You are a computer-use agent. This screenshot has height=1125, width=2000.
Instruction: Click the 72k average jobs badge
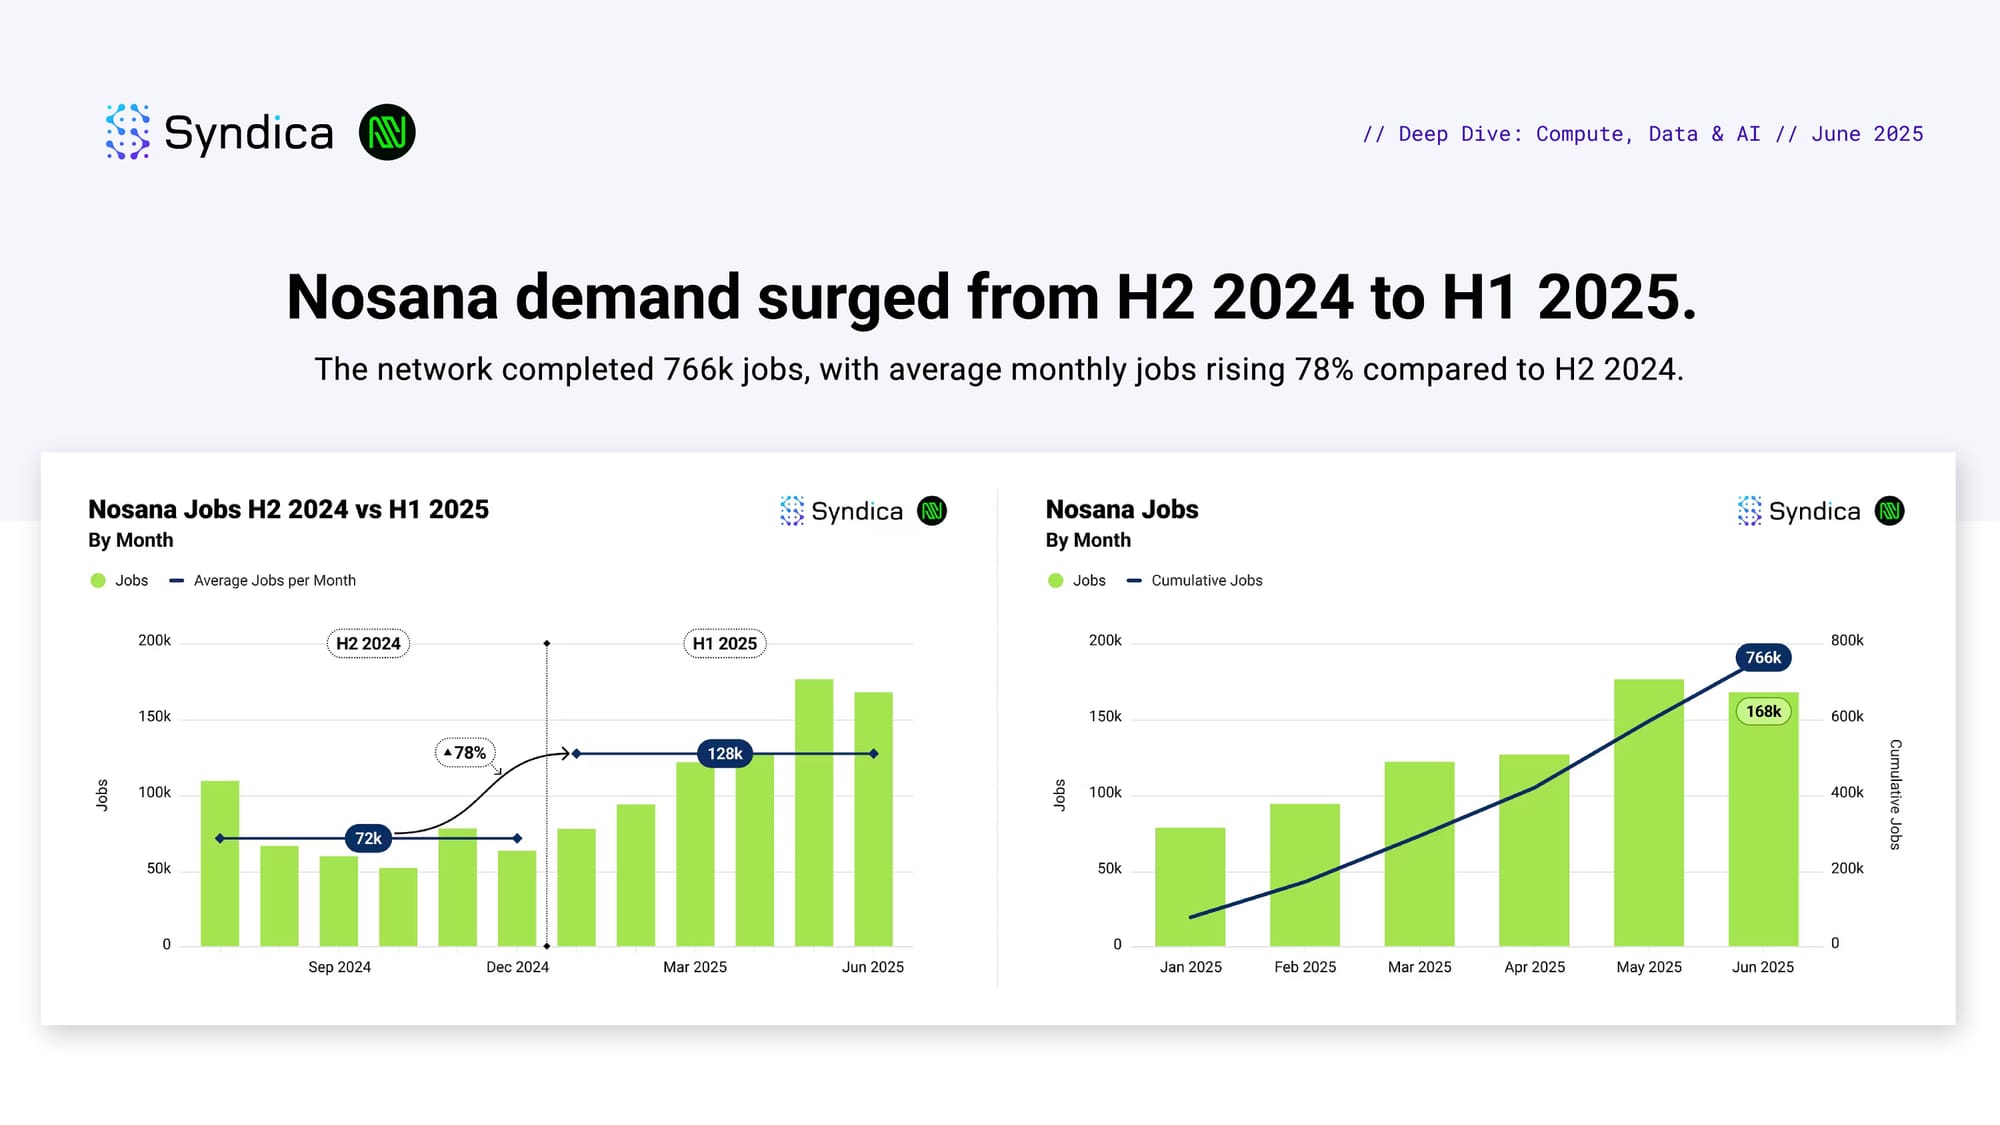tap(368, 838)
